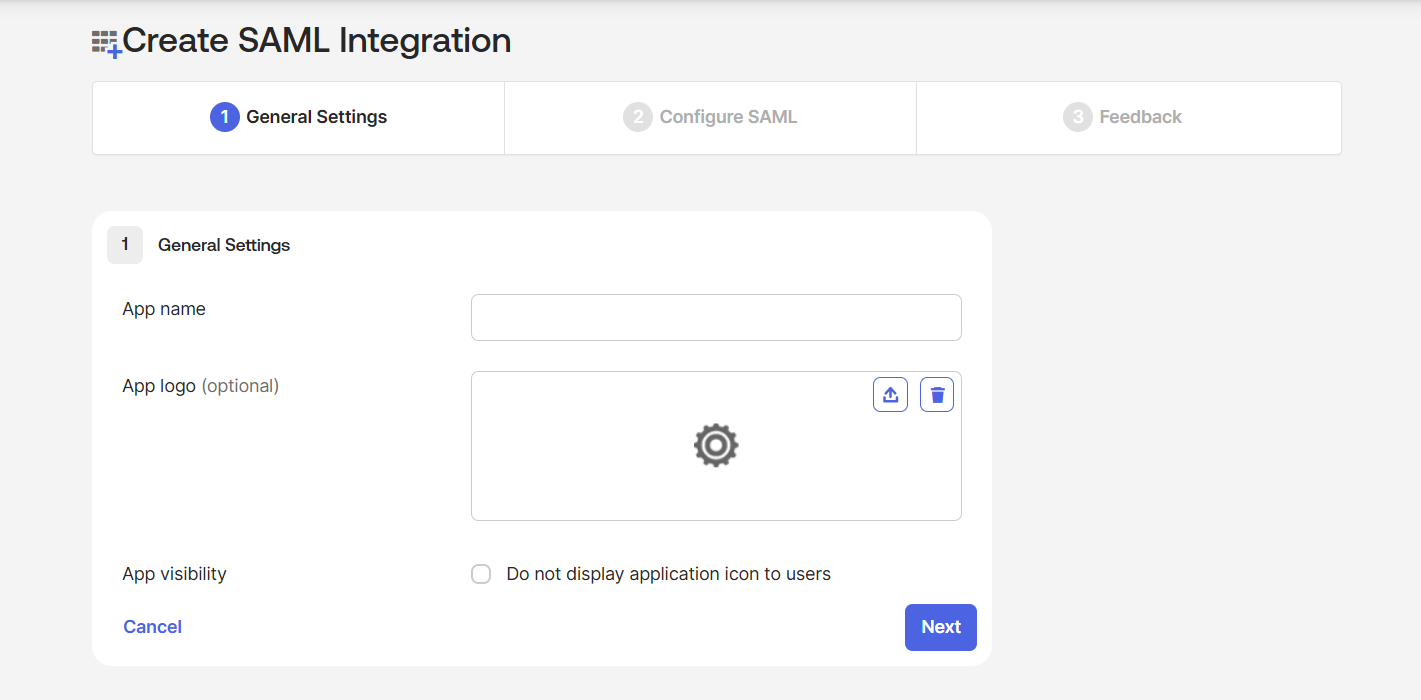Click the 'Create SAML Integration' page title
Viewport: 1421px width, 700px height.
click(x=316, y=41)
